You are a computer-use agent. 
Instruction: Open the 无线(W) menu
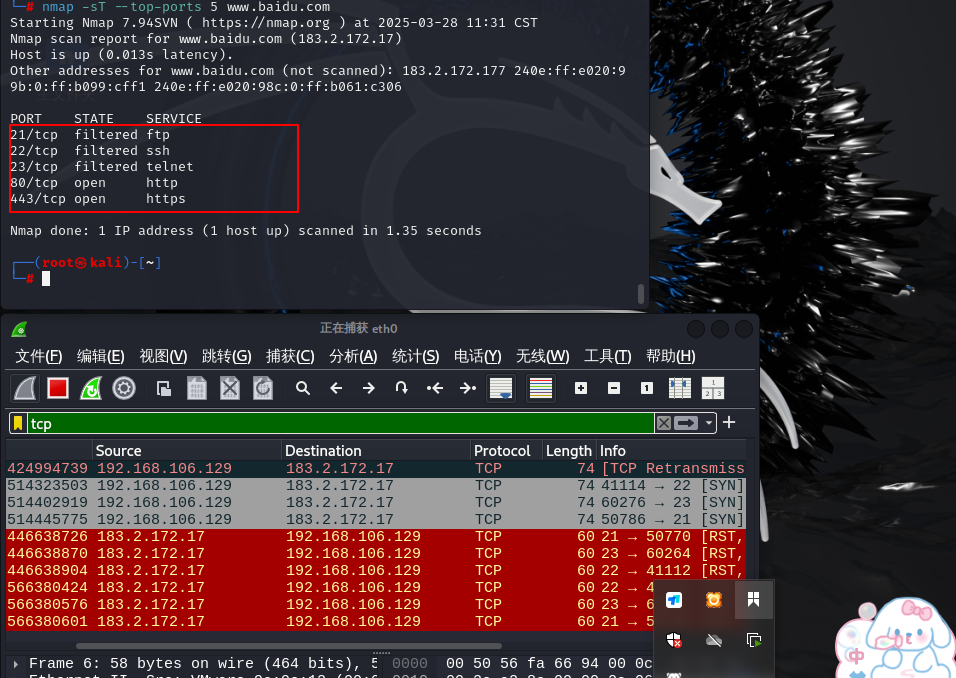point(543,356)
